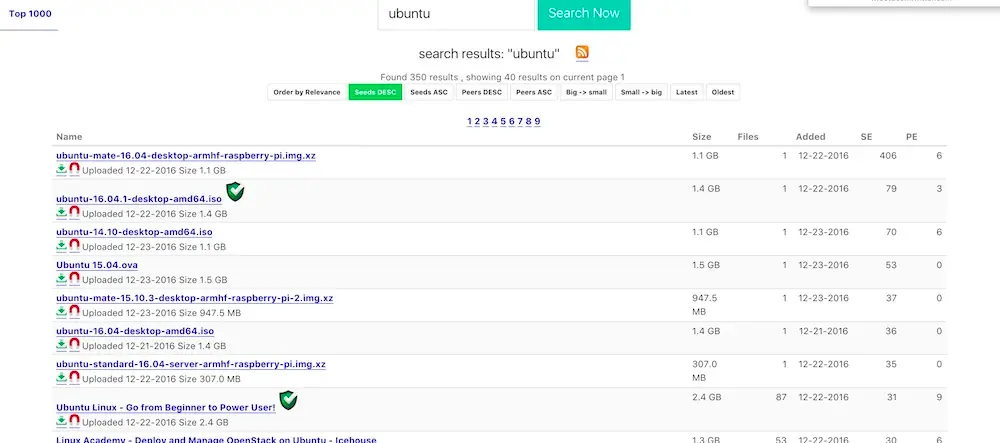The height and width of the screenshot is (443, 1000).
Task: Open ubuntu-mate-16.04-desktop-armhf-raspberry-pi.img.xz link
Action: 186,156
